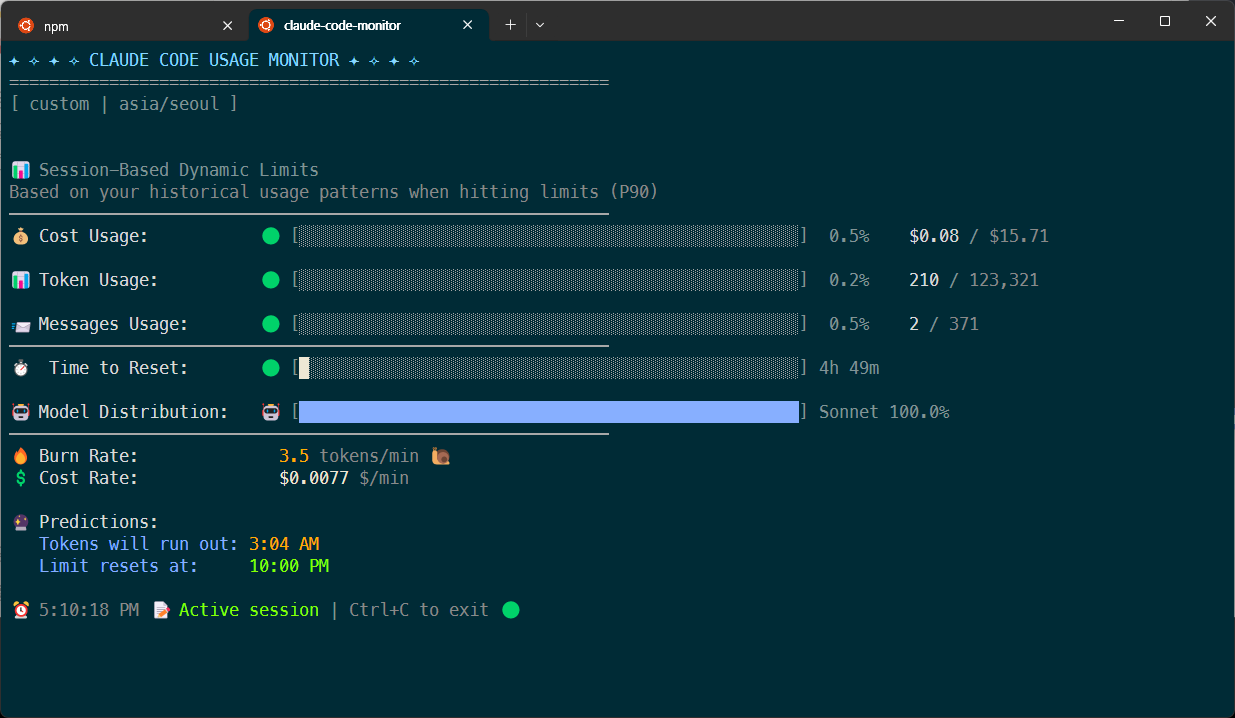The width and height of the screenshot is (1235, 718).
Task: Click the Messages Usage progress bar
Action: (549, 325)
